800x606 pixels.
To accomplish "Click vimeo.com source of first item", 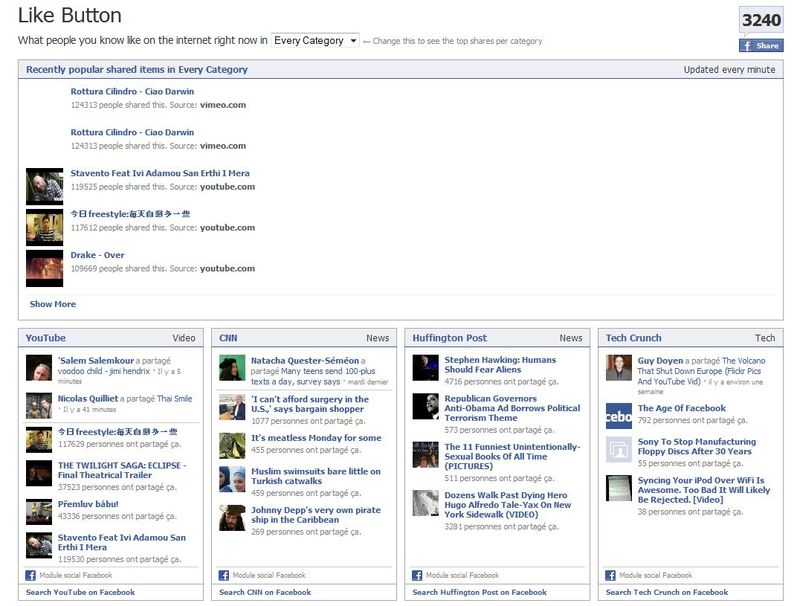I will [x=222, y=105].
